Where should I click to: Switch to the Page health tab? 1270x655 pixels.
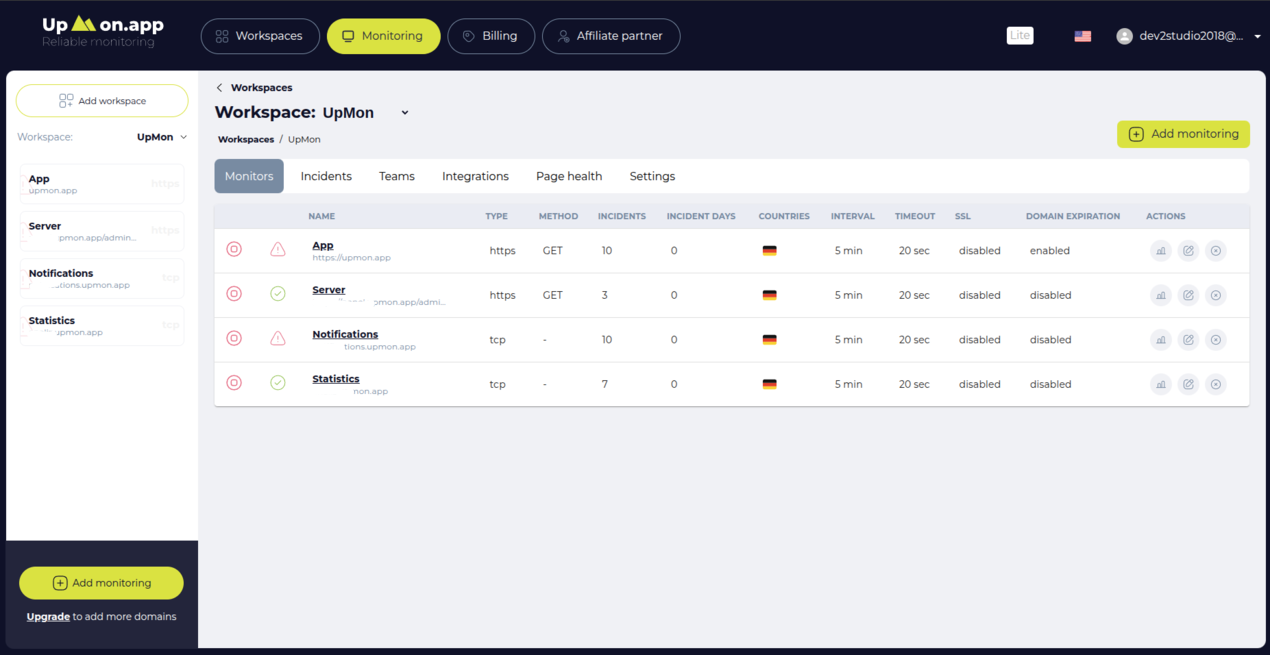pyautogui.click(x=569, y=176)
